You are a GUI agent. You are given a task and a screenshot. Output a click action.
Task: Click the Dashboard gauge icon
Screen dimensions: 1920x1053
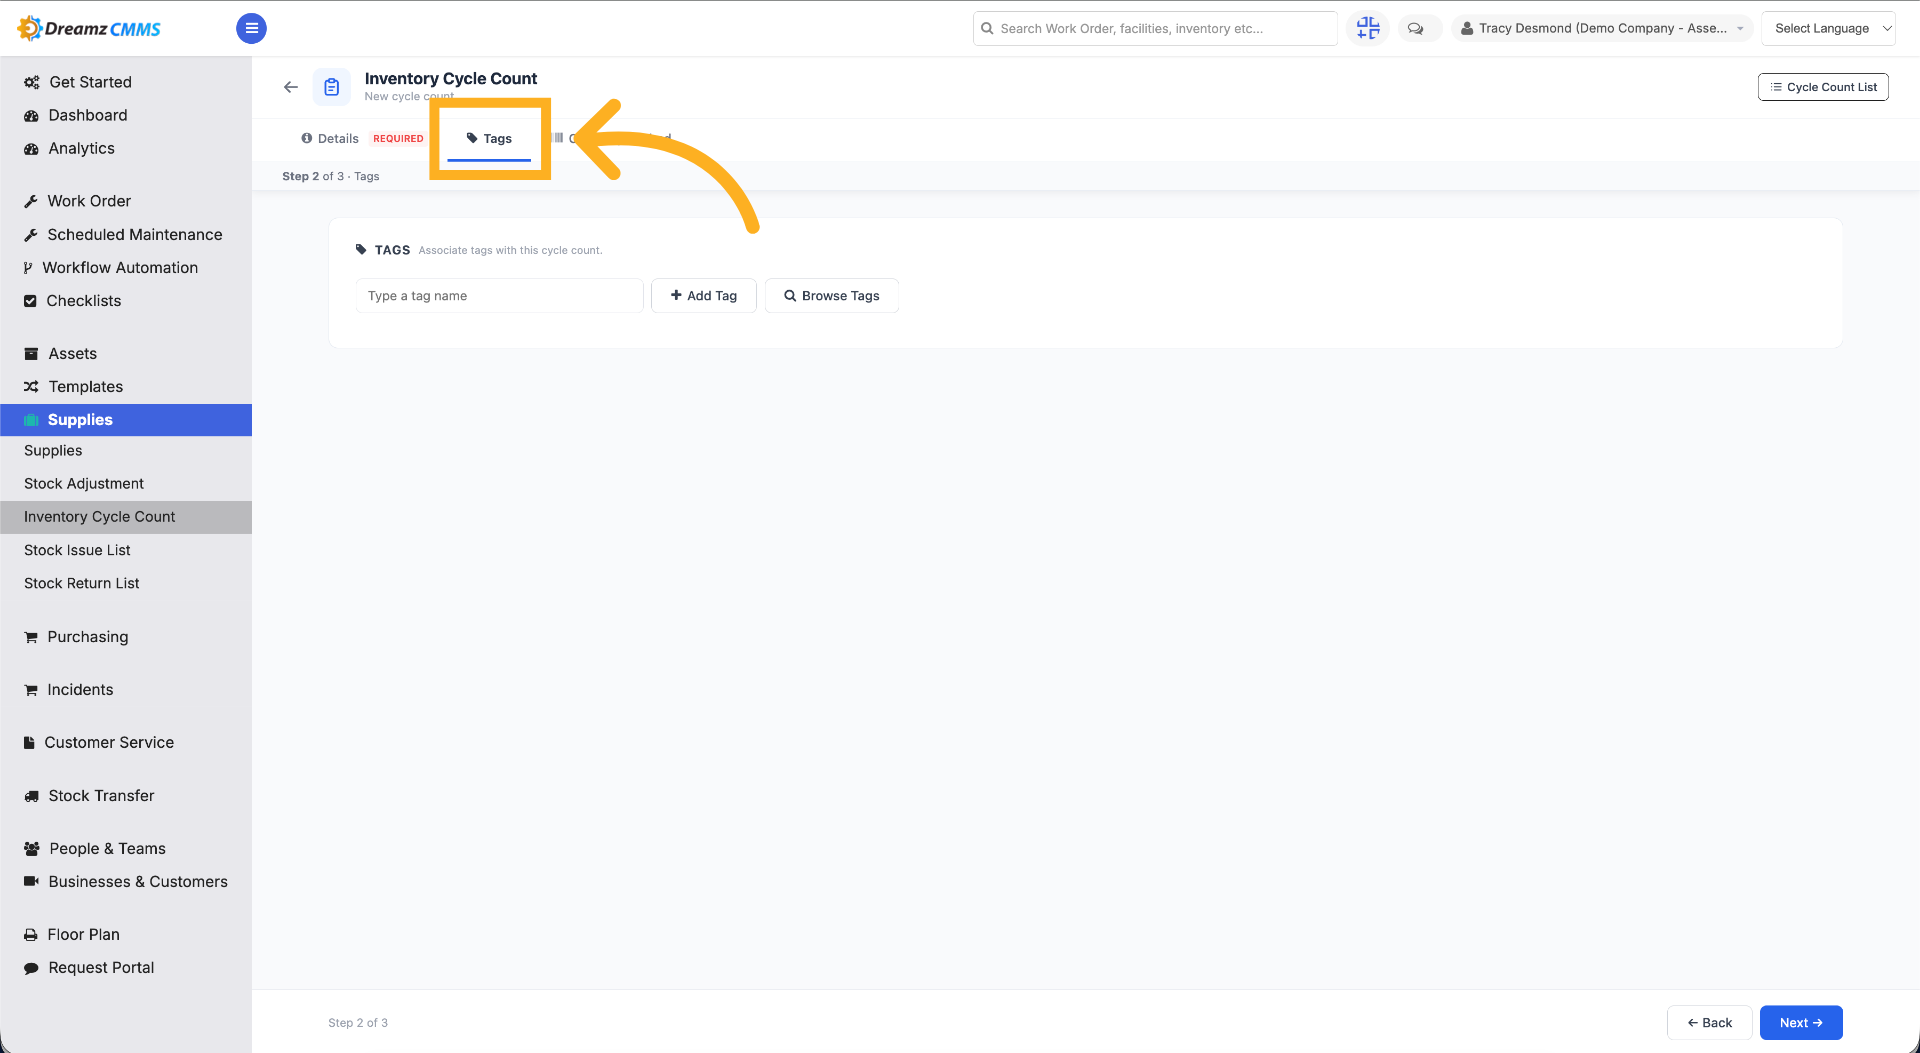tap(31, 116)
